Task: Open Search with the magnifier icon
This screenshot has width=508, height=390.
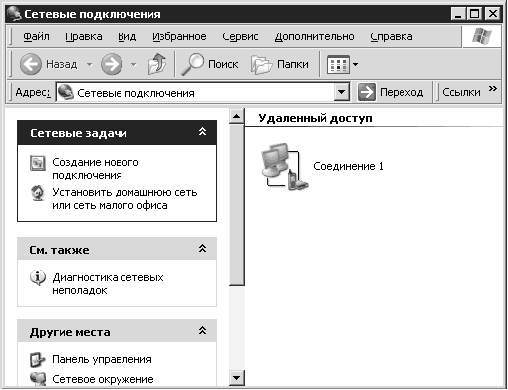Action: pyautogui.click(x=192, y=64)
